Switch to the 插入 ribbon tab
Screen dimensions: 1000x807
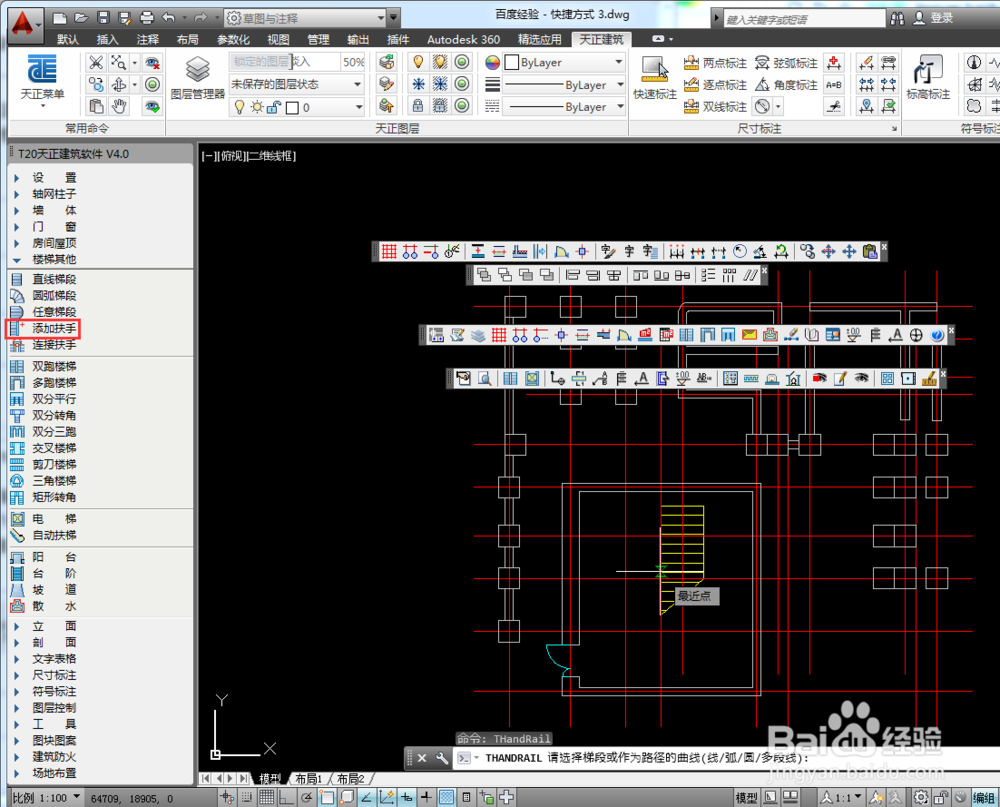pyautogui.click(x=107, y=40)
